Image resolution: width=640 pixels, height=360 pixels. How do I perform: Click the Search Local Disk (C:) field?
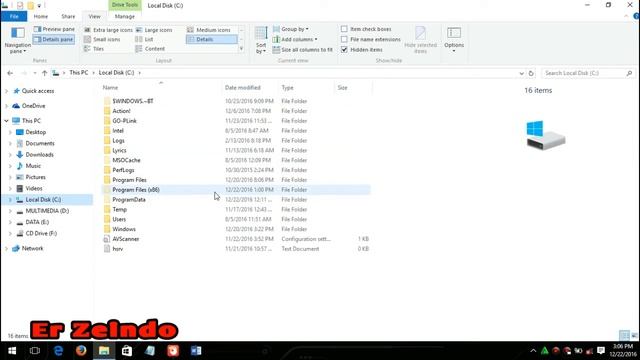588,73
